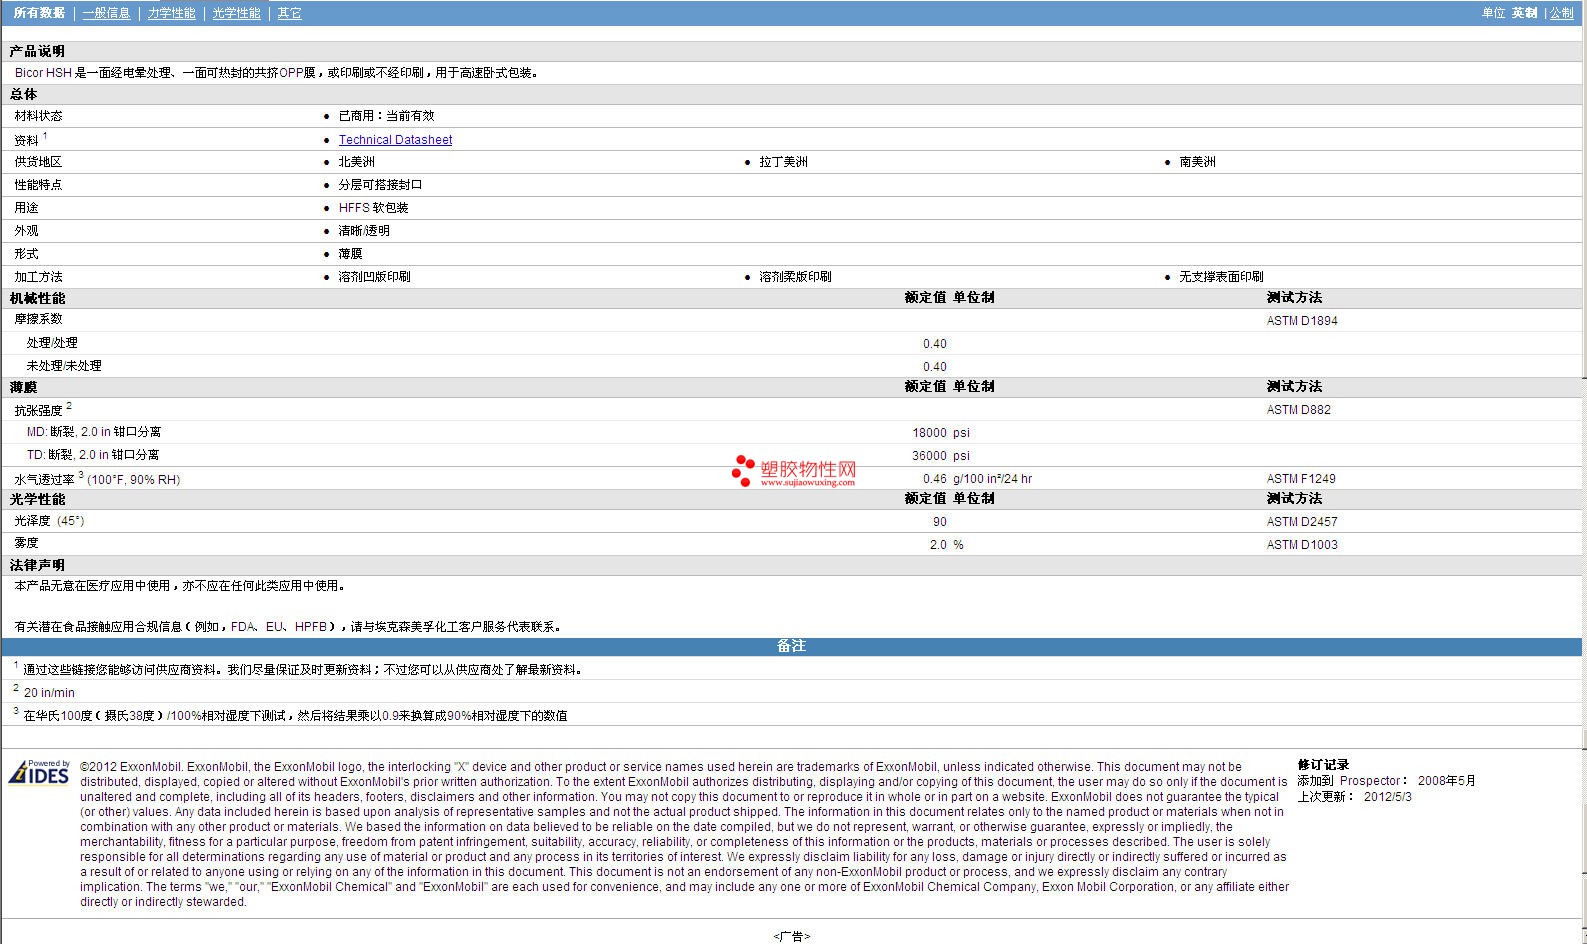Click the 产品说明 section header
Image resolution: width=1587 pixels, height=944 pixels.
pyautogui.click(x=37, y=51)
